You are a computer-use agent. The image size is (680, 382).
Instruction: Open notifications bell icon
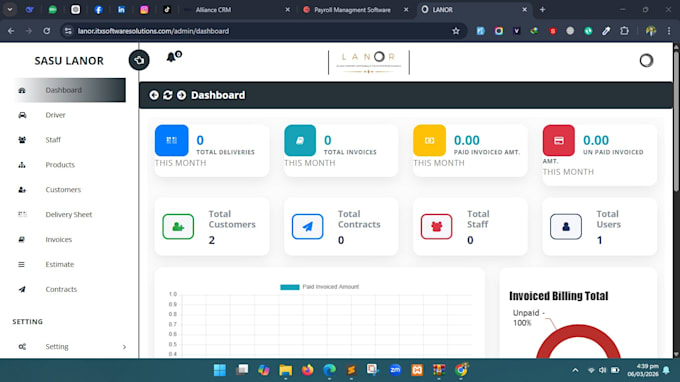[x=171, y=57]
